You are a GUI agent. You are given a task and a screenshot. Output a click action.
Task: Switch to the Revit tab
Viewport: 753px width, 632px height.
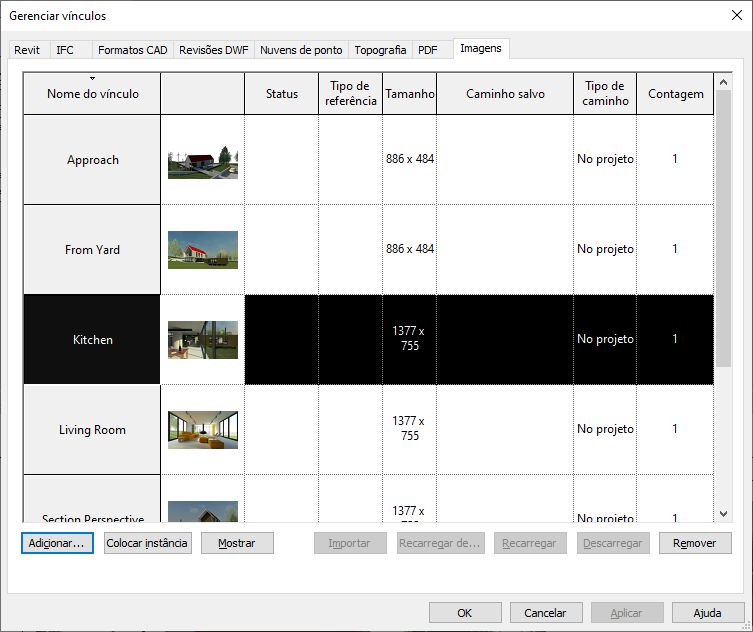click(27, 50)
